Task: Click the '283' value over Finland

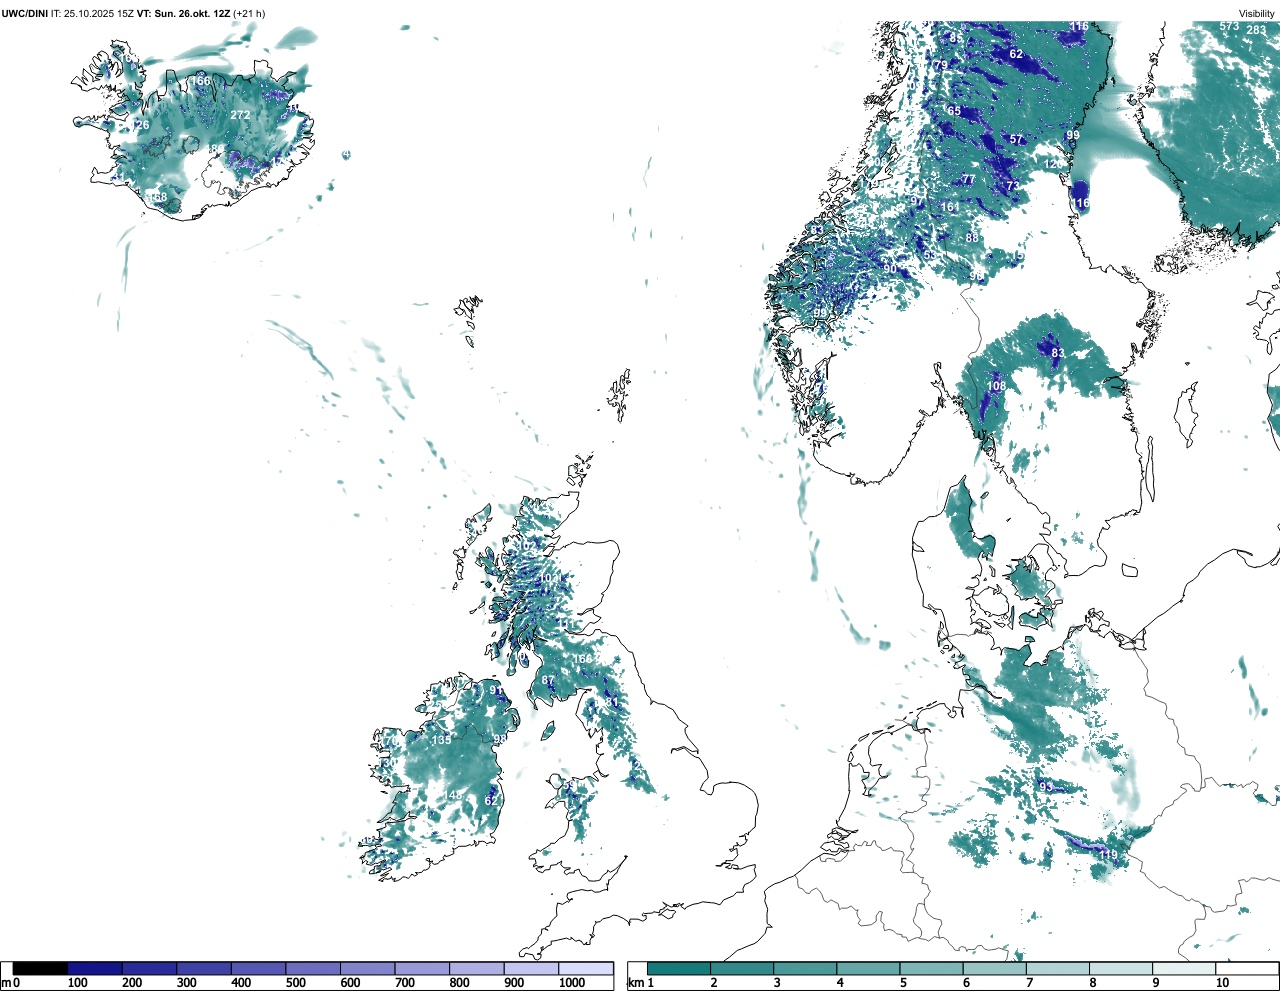Action: 1256,30
